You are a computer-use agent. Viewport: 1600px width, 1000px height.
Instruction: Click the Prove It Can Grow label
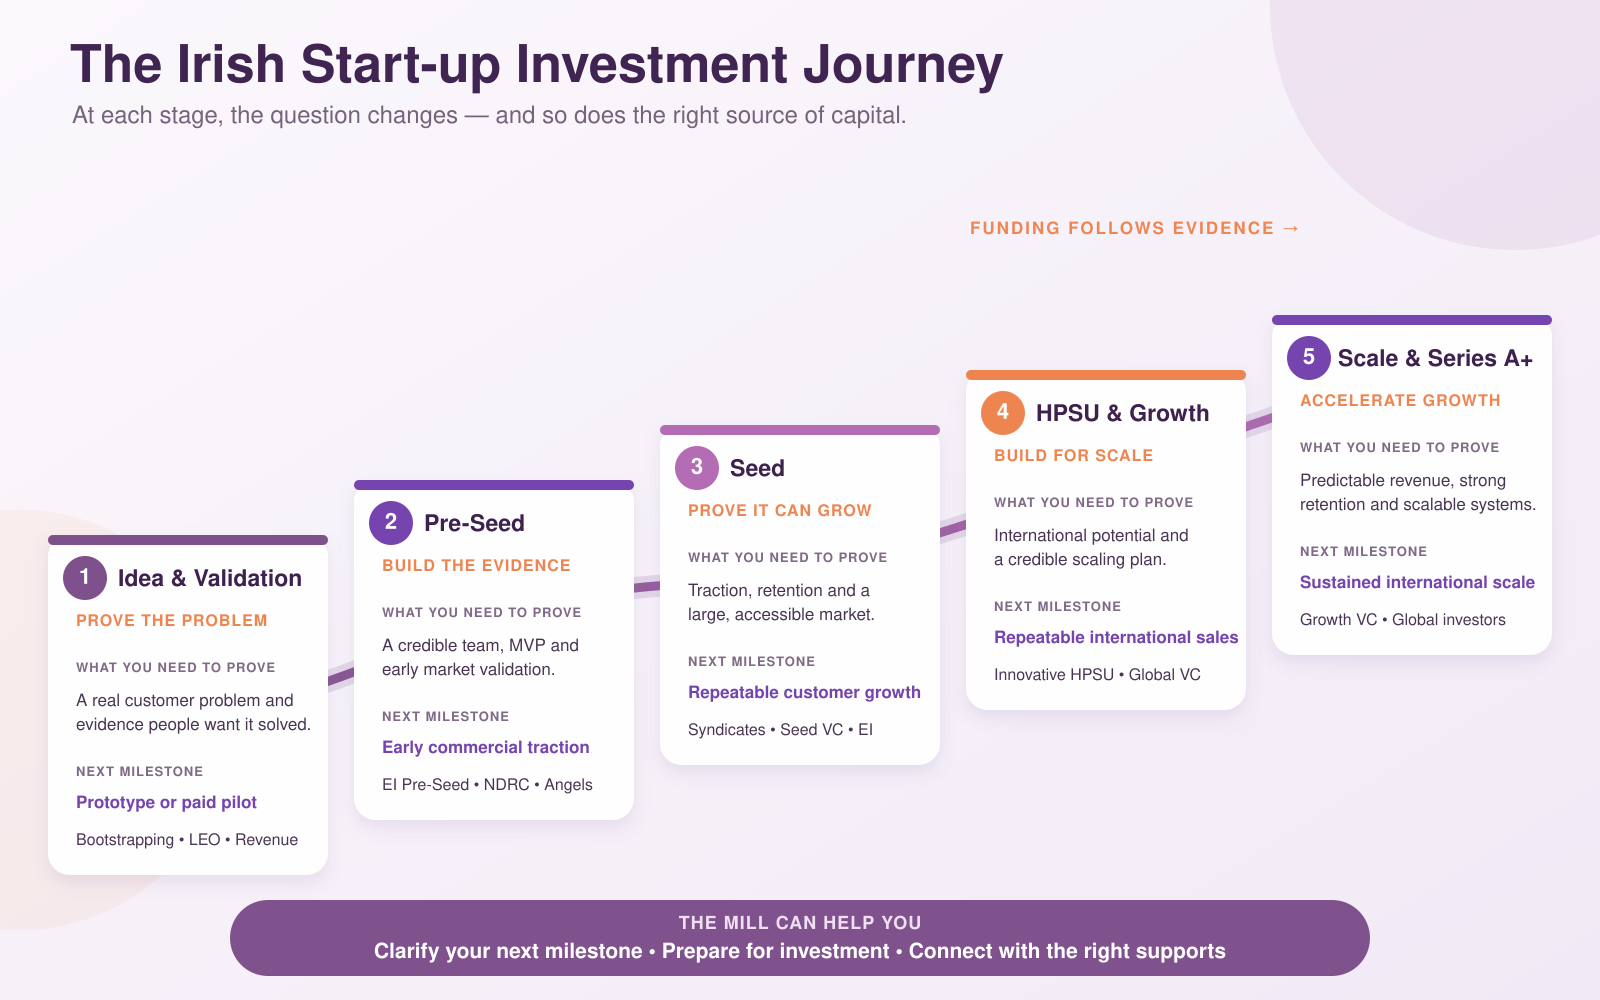(780, 510)
